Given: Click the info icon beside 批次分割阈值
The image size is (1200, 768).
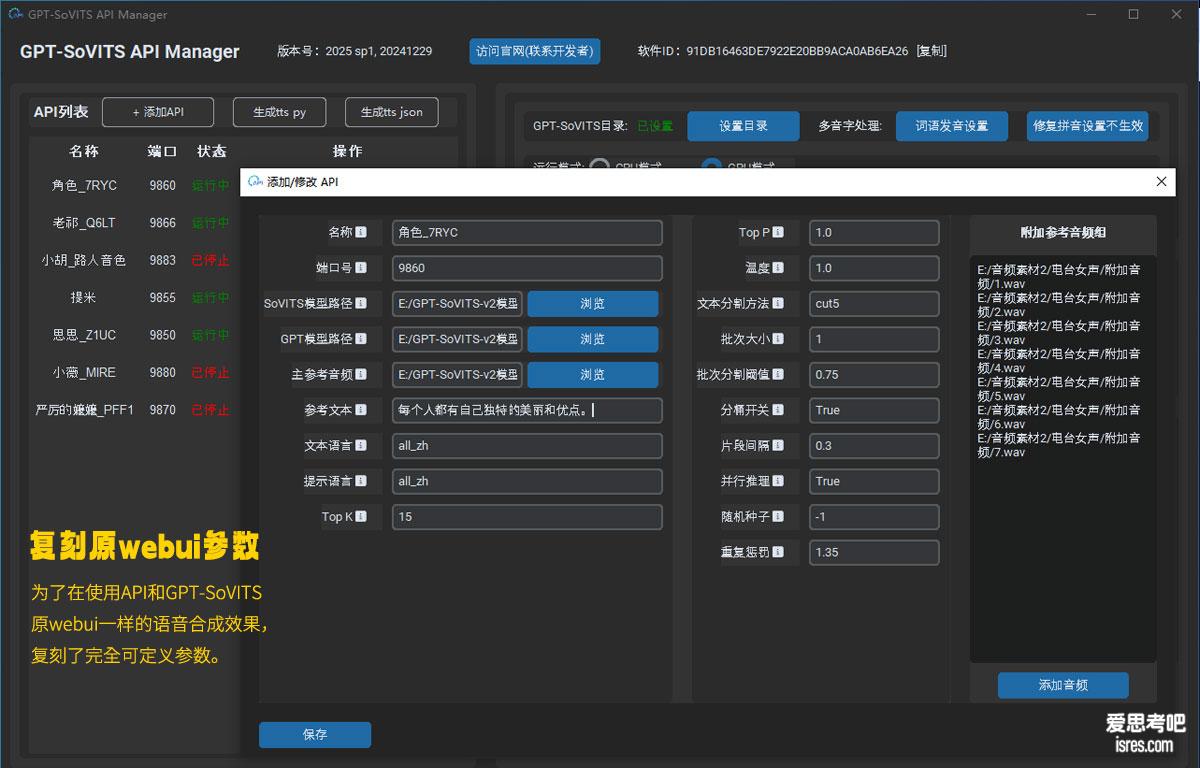Looking at the screenshot, I should (778, 375).
